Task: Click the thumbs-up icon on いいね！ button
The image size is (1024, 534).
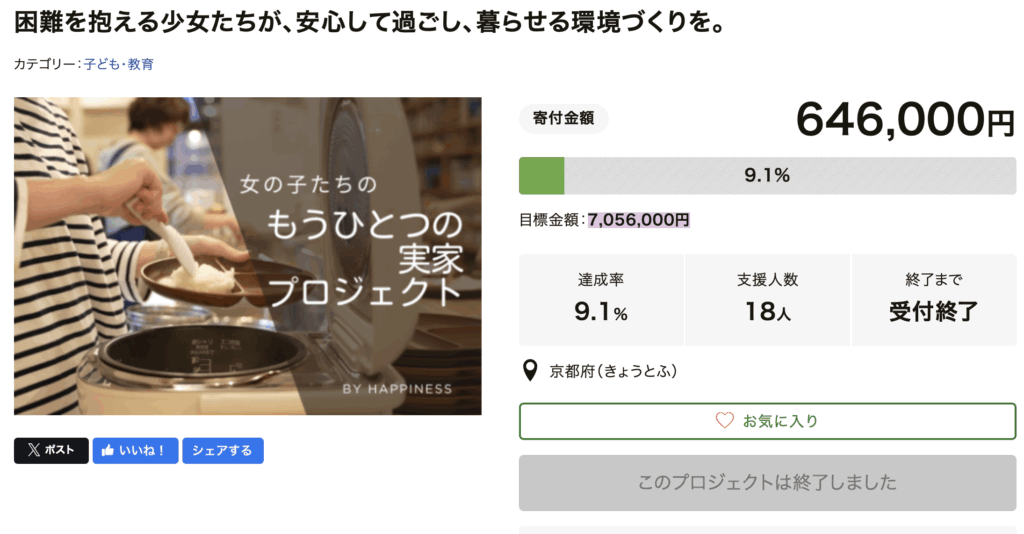Action: tap(108, 451)
